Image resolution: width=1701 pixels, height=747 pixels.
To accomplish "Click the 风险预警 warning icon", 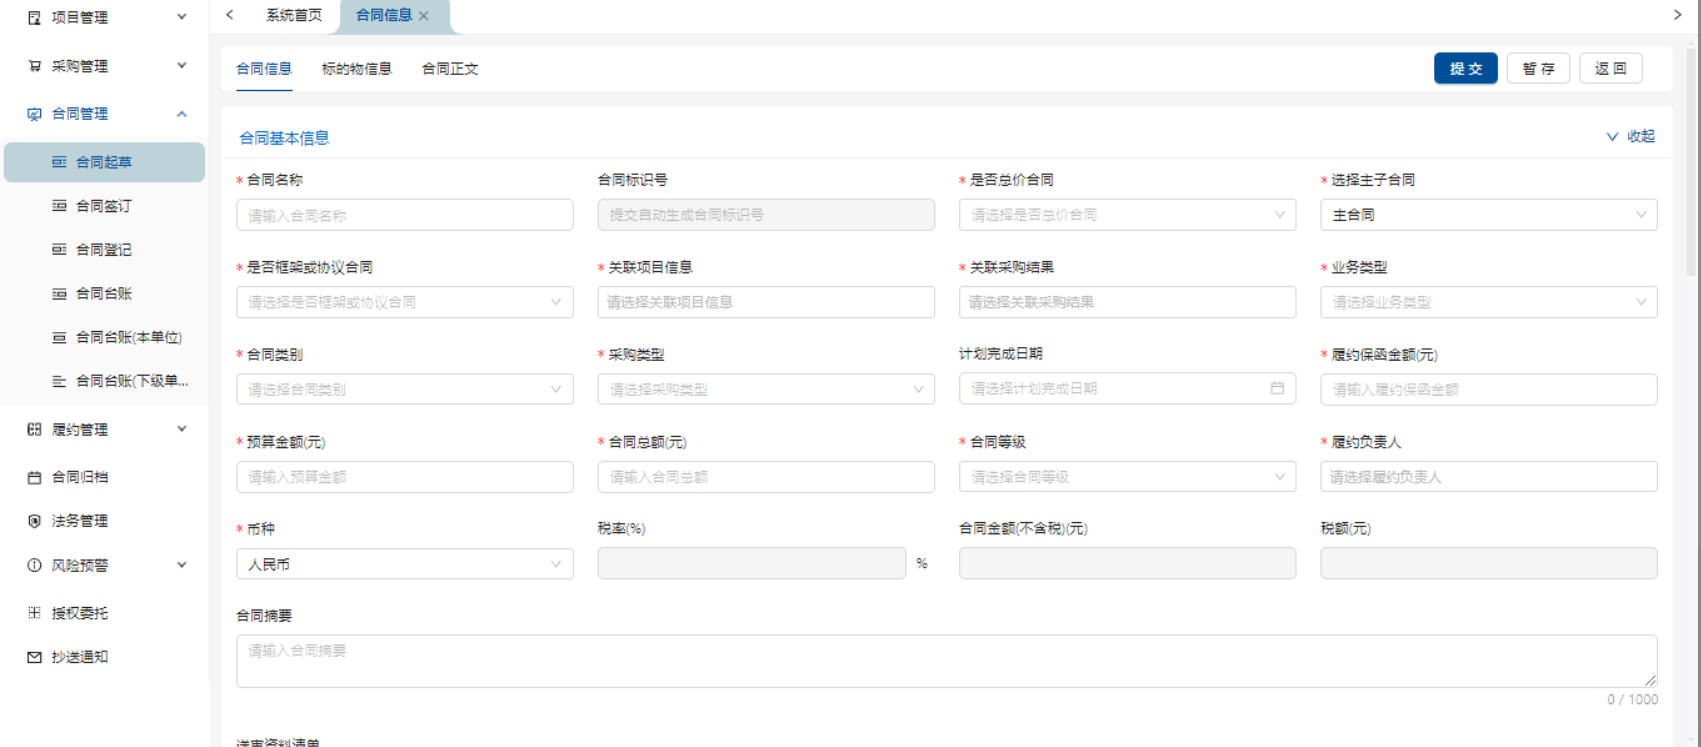I will [x=34, y=565].
